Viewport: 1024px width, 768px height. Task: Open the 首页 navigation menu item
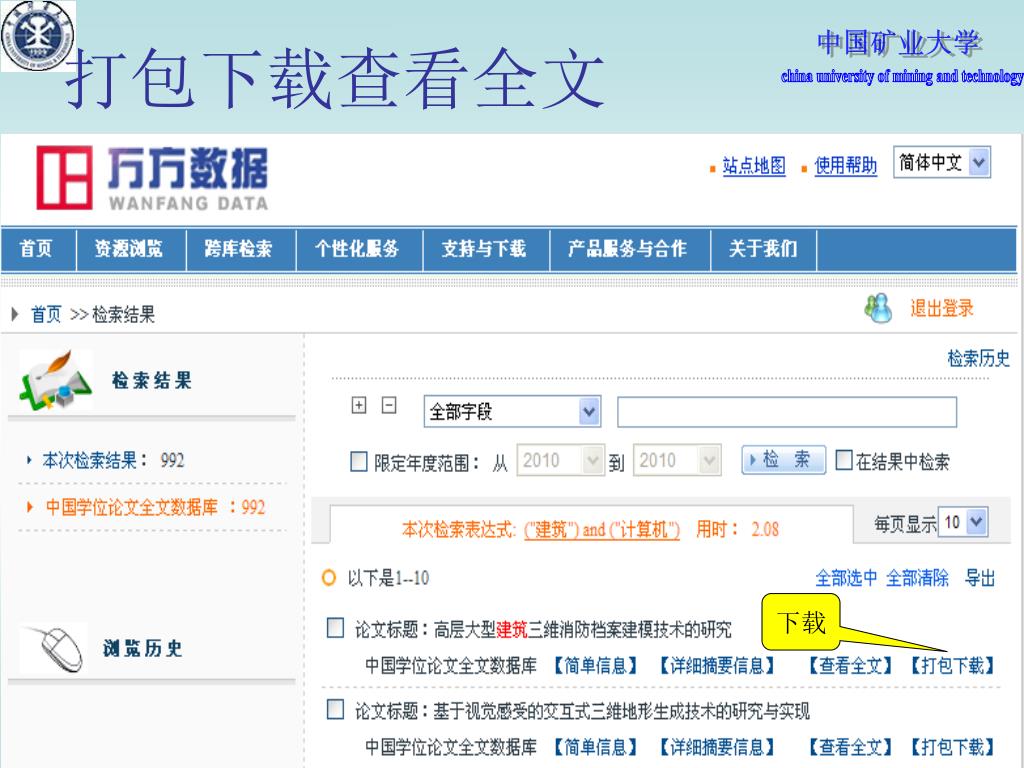click(x=36, y=249)
